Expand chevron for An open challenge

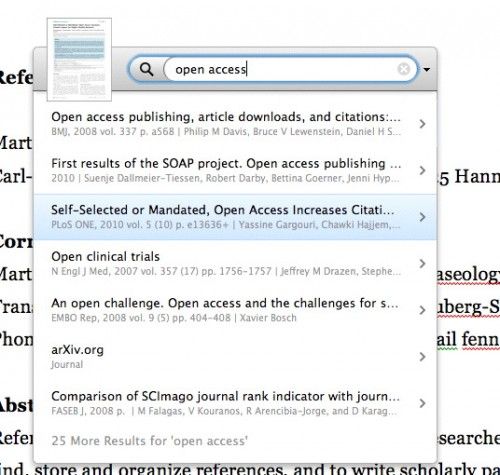click(x=422, y=310)
